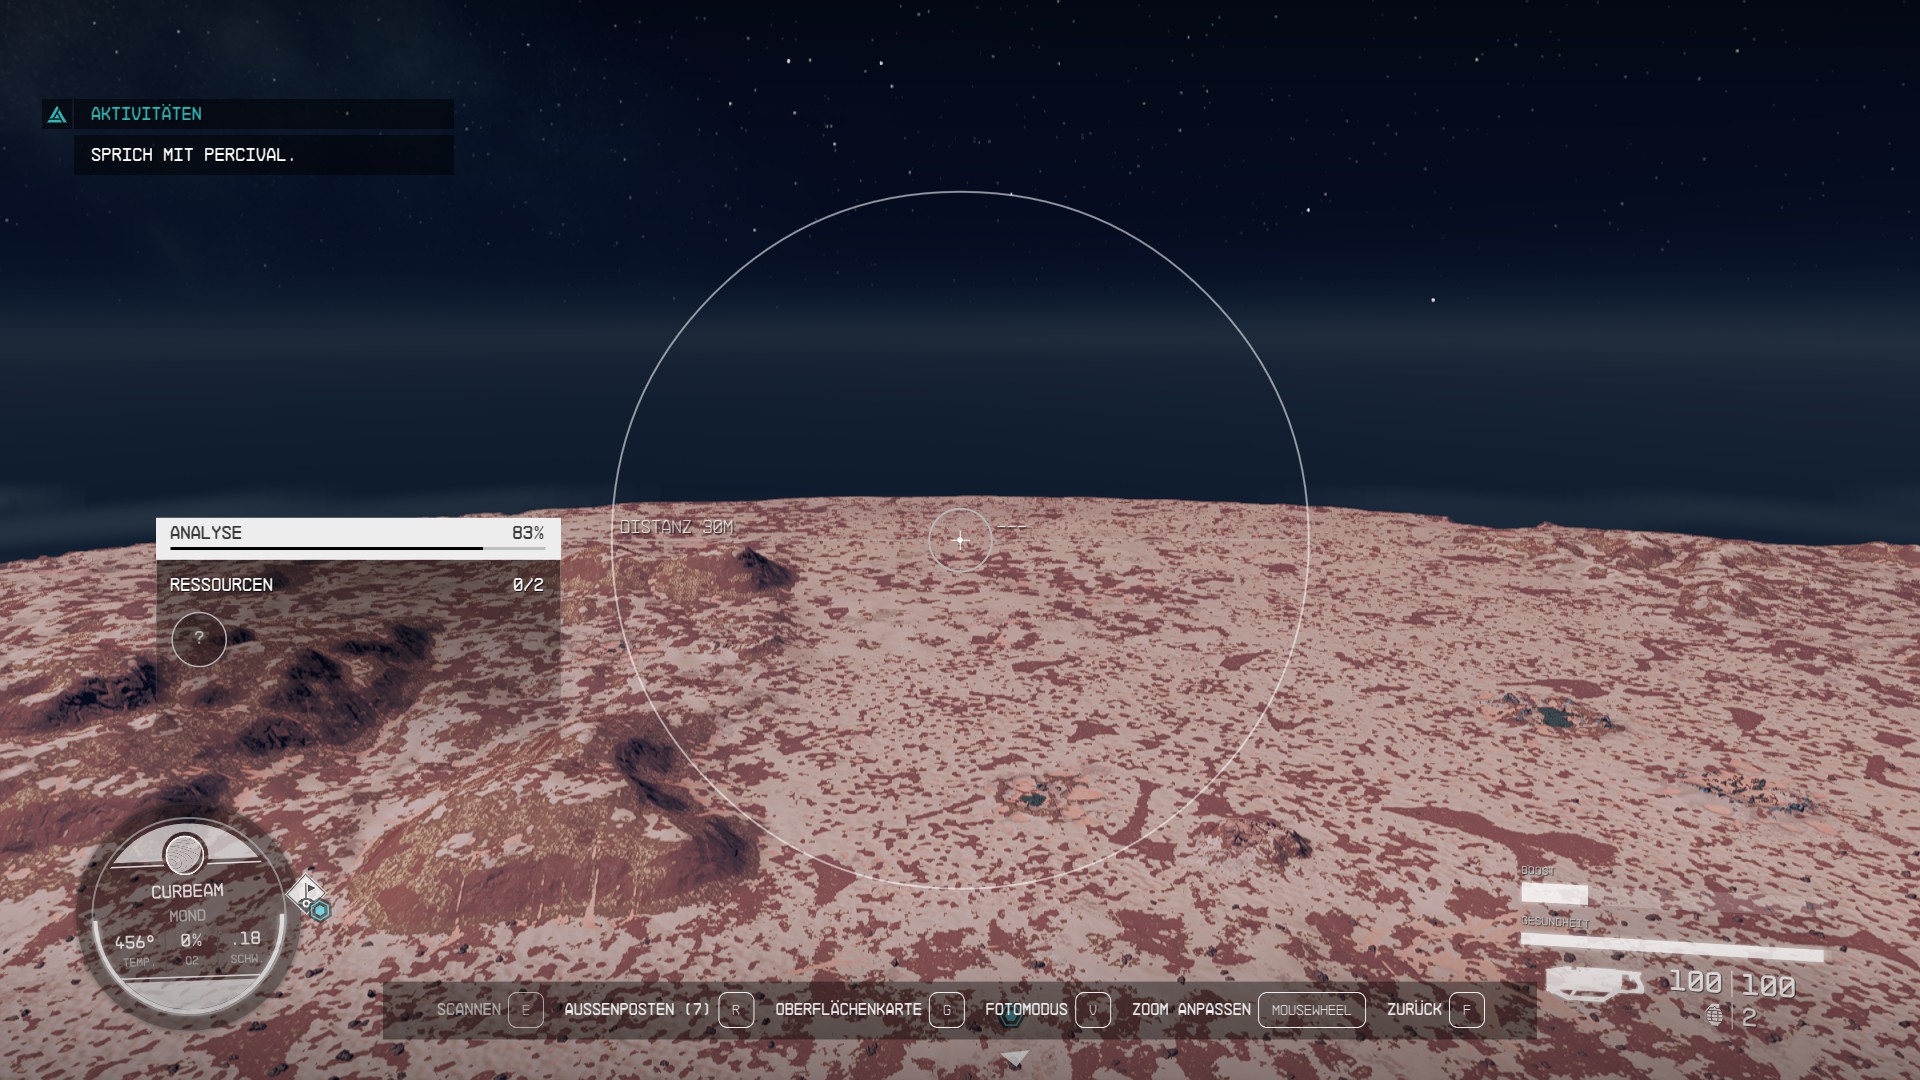Click the Sprich mit Percival objective

[x=193, y=155]
